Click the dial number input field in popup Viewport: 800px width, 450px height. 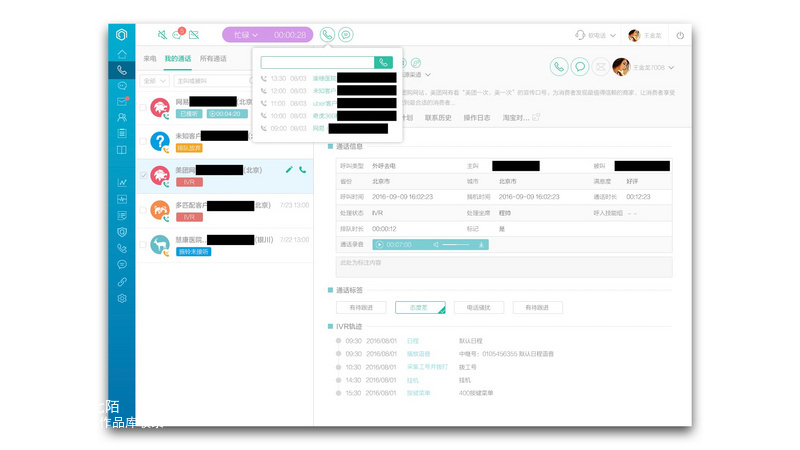317,62
